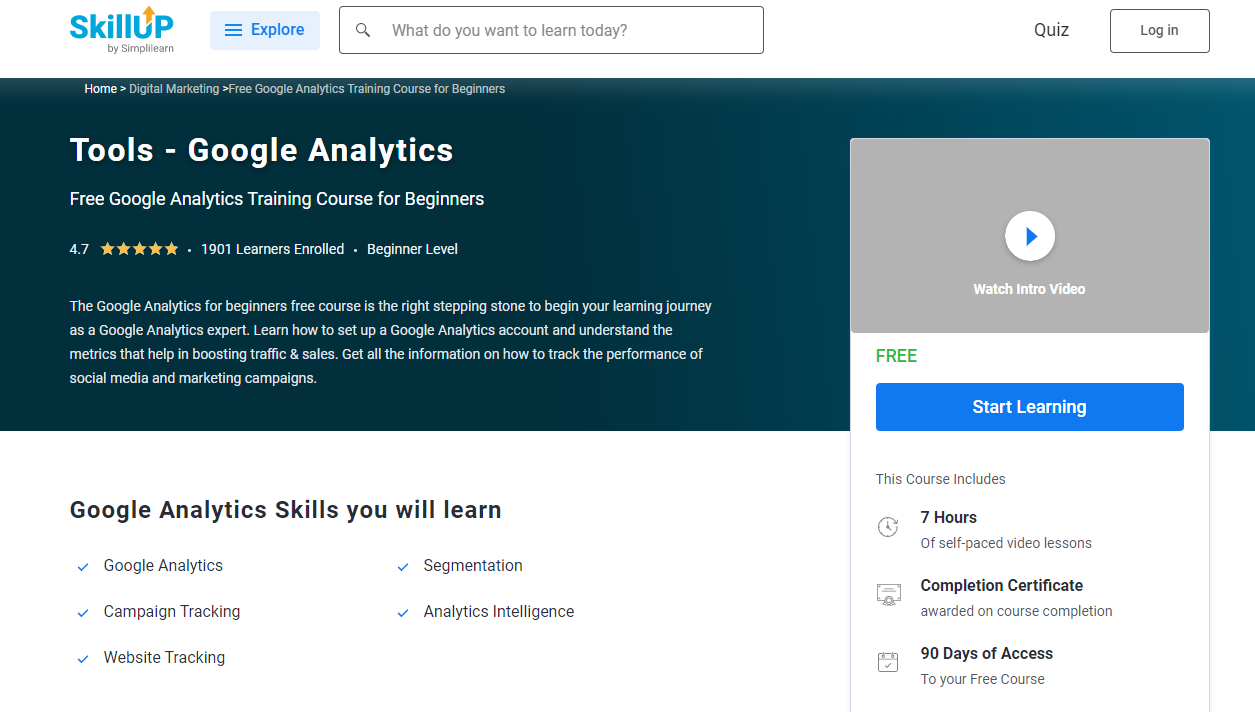
Task: Click the Completion Certificate heading
Action: (1002, 585)
